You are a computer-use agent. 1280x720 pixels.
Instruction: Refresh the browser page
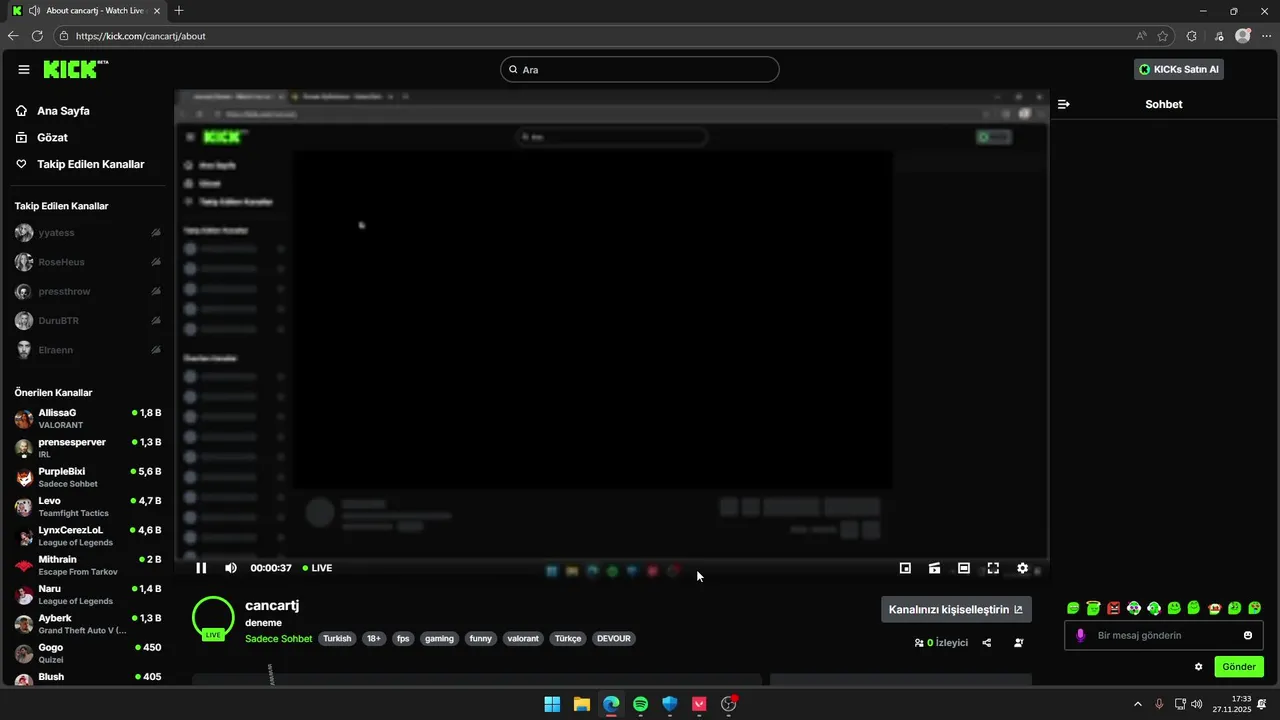(37, 36)
